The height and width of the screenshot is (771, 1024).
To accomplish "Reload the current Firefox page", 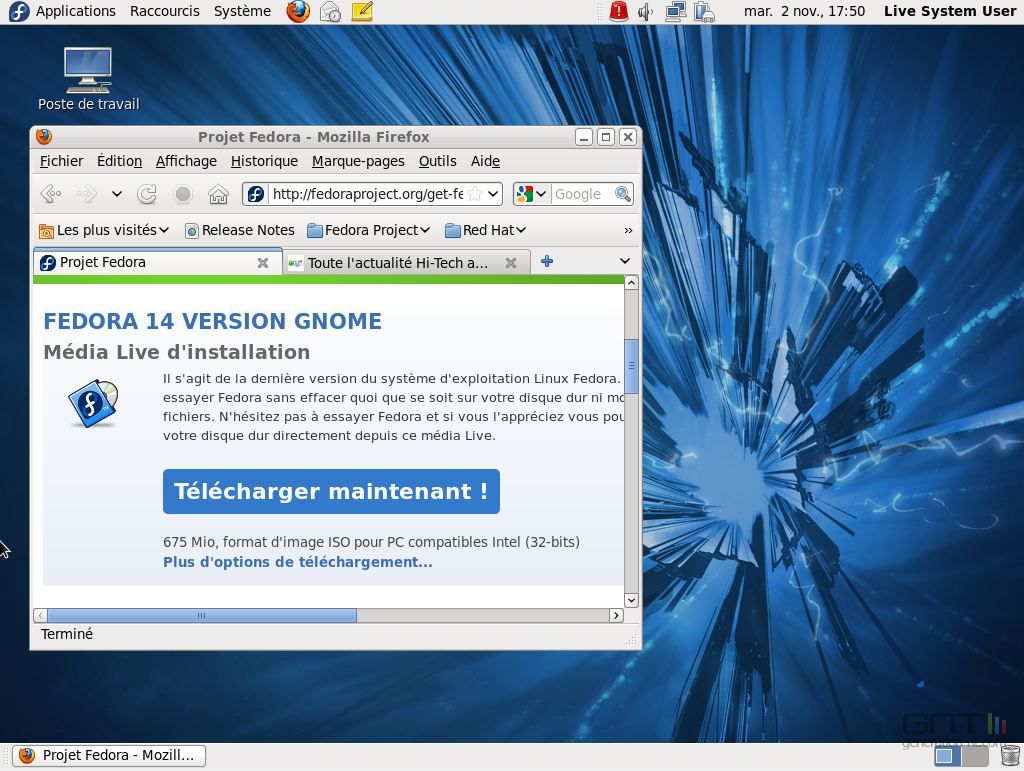I will (x=147, y=194).
